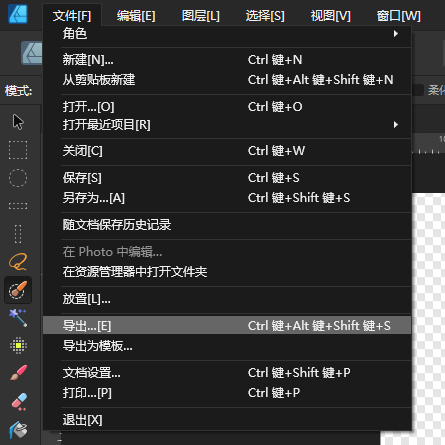Select the Flood Select magic wand tool
Viewport: 445px width, 445px height.
coord(18,318)
